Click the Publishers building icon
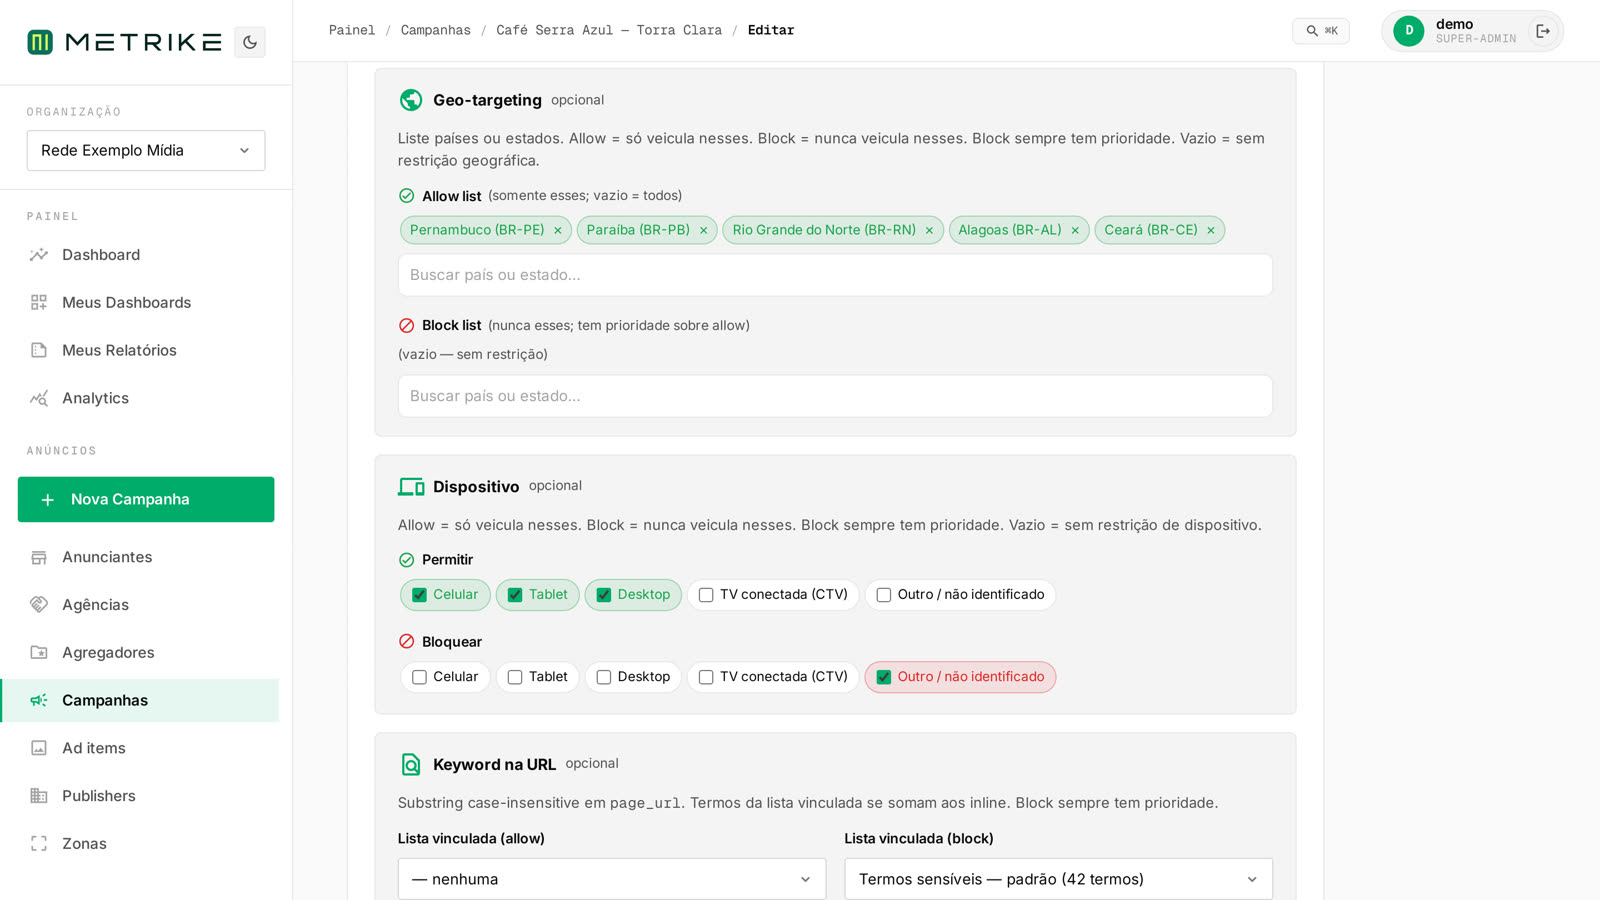1600x900 pixels. 39,796
